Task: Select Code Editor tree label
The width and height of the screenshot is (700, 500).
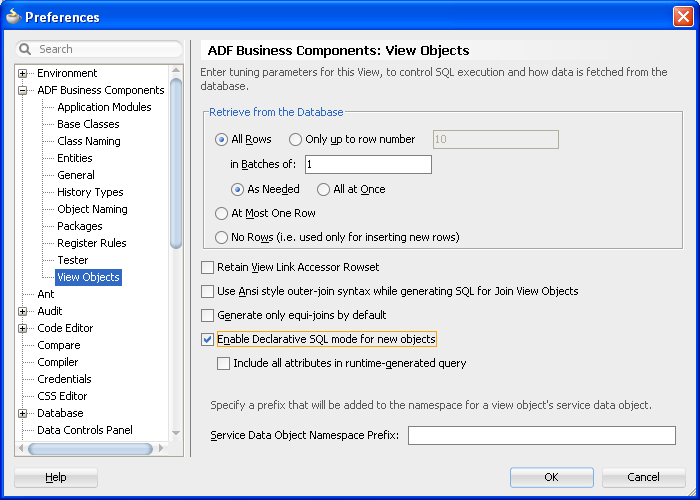Action: 65,328
